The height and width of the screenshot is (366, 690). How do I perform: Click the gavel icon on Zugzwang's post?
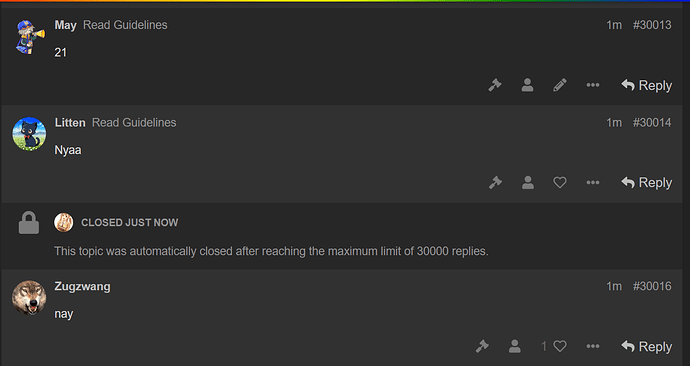tap(482, 347)
